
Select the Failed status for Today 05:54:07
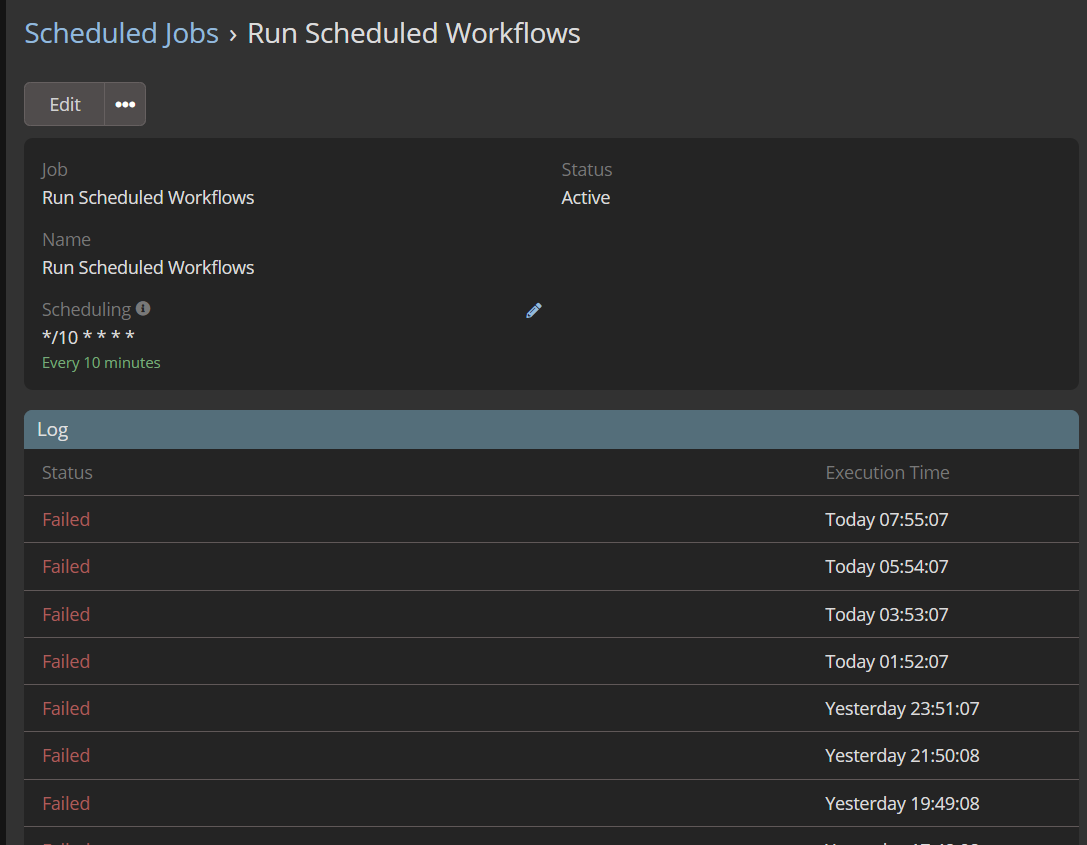point(66,567)
